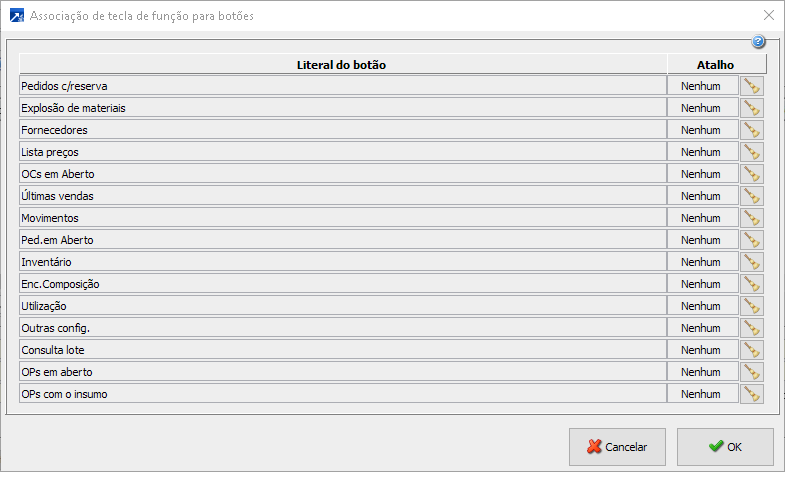Clear shortcut for Lista preços
The width and height of the screenshot is (799, 479).
point(752,152)
